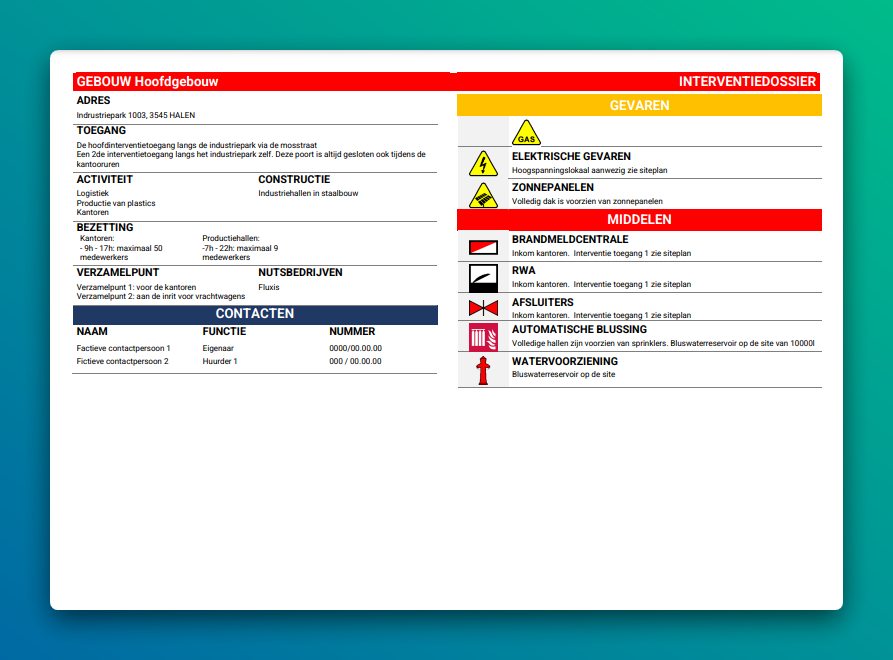Click the electrical hazard lightning icon
Screen dimensions: 893x660
pyautogui.click(x=483, y=164)
